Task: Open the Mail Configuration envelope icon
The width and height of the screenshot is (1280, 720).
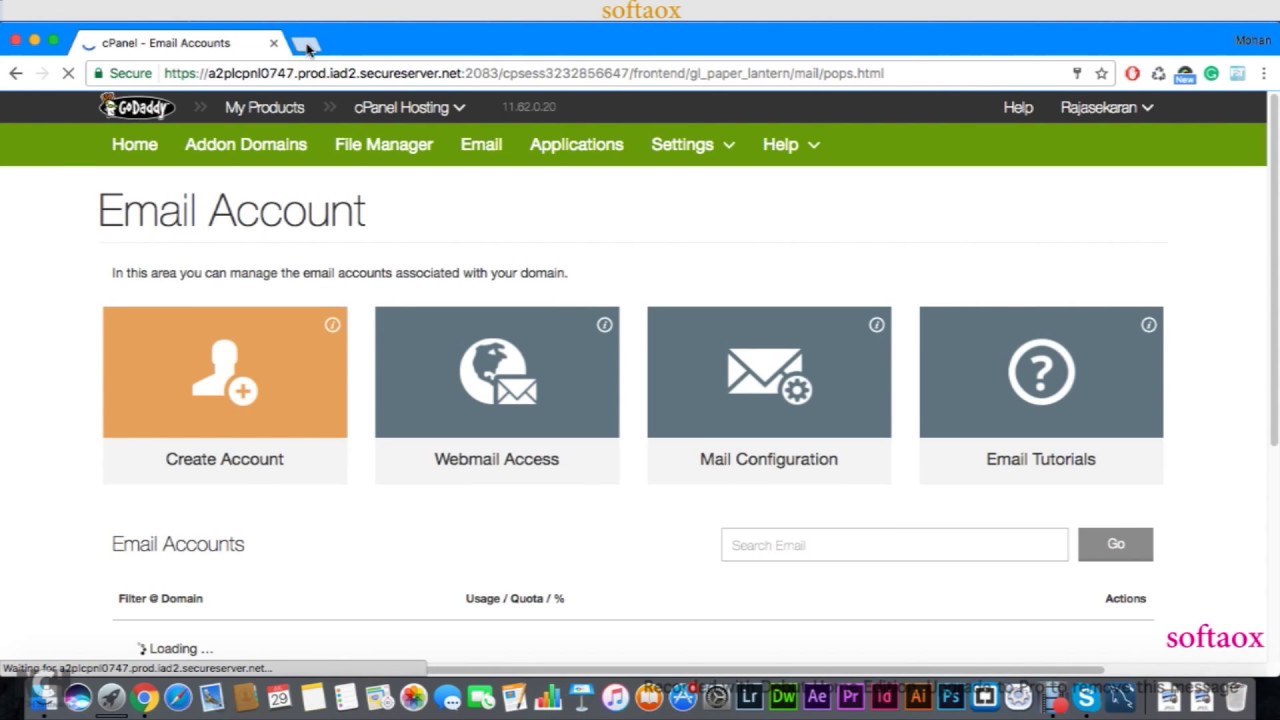Action: (769, 372)
